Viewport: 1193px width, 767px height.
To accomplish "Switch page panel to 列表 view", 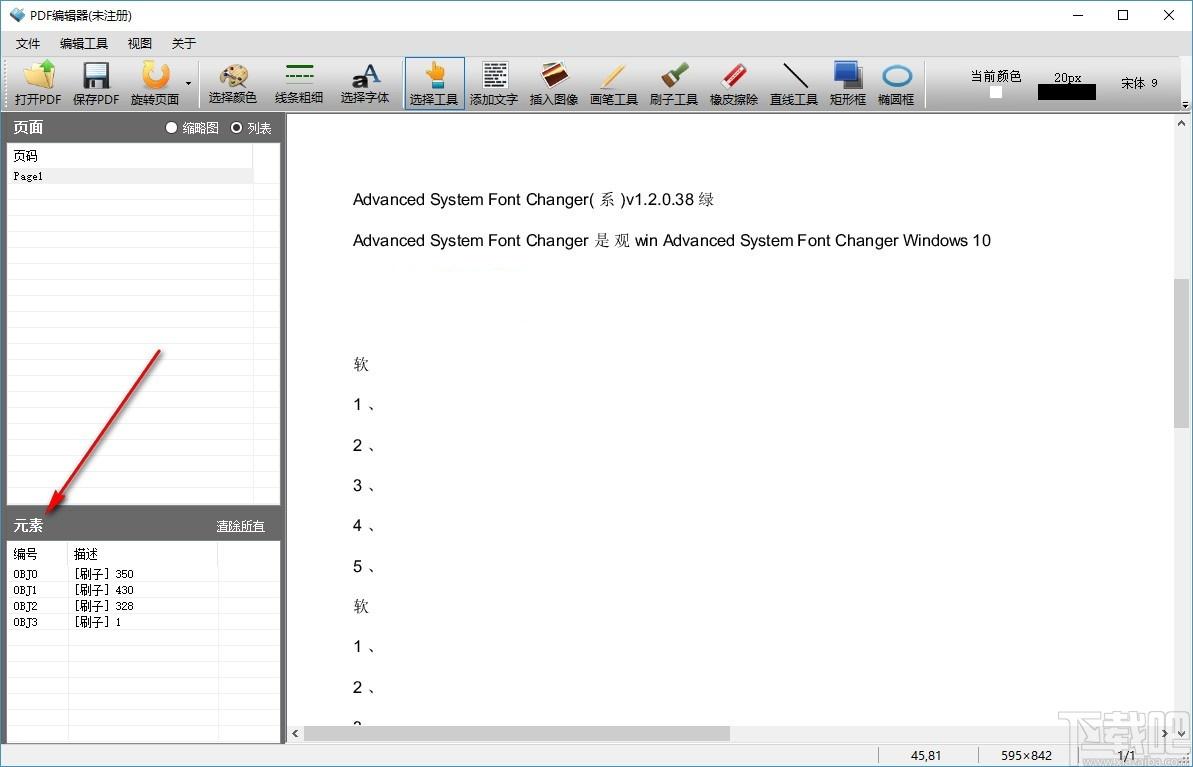I will (x=251, y=128).
